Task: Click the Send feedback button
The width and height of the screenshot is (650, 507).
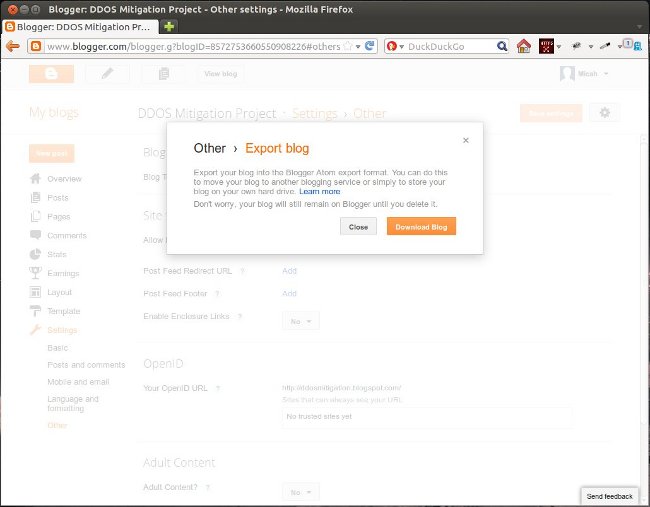Action: click(x=609, y=496)
